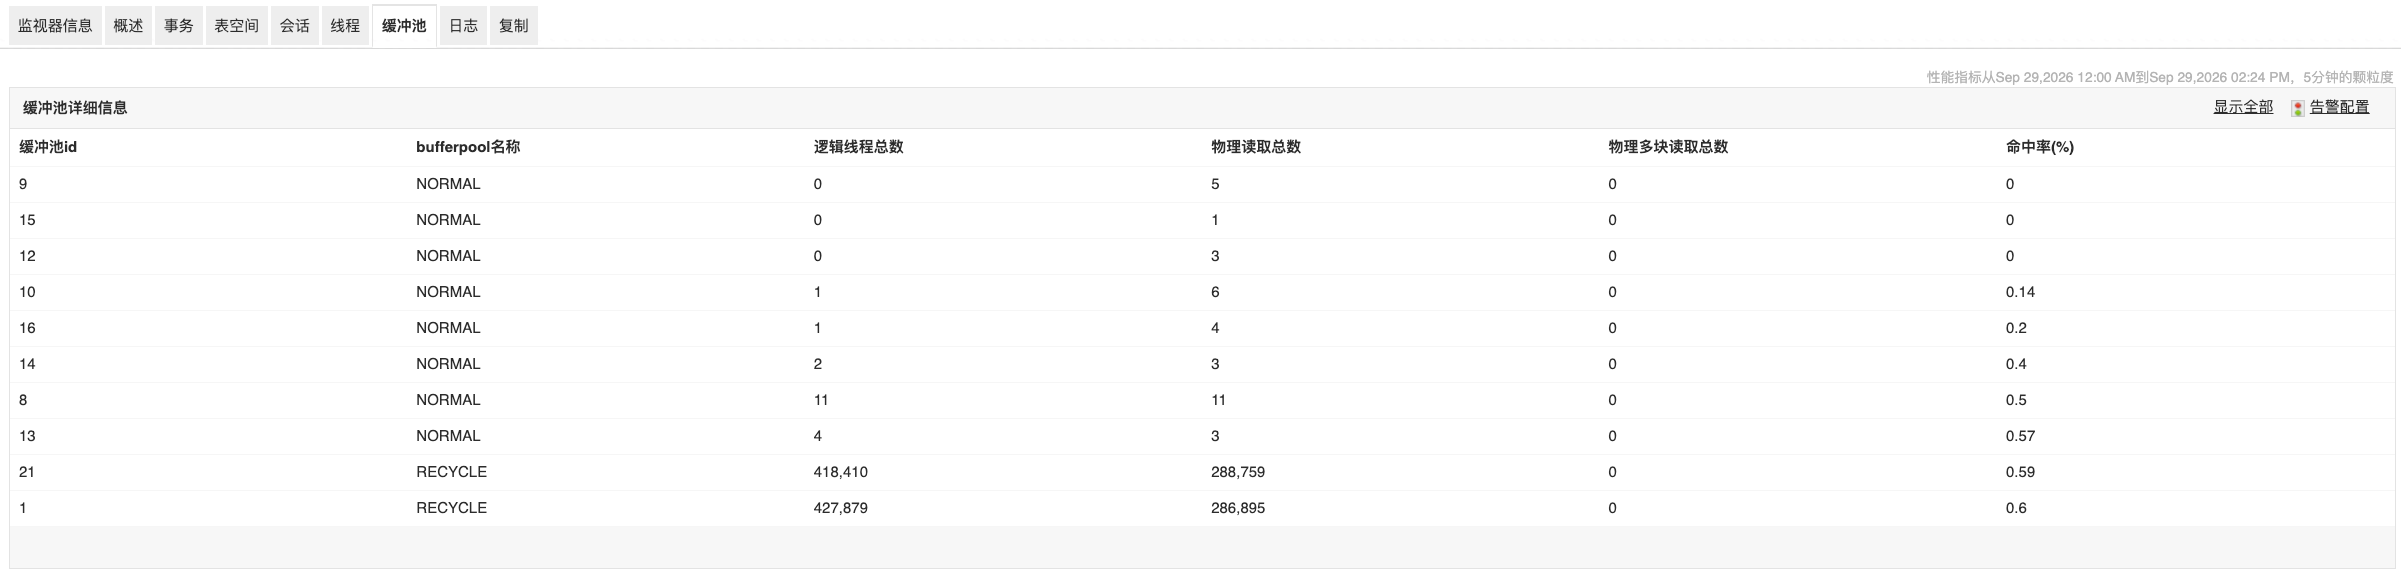Click buffer pool id 16
Image resolution: width=2401 pixels, height=576 pixels.
click(x=27, y=328)
